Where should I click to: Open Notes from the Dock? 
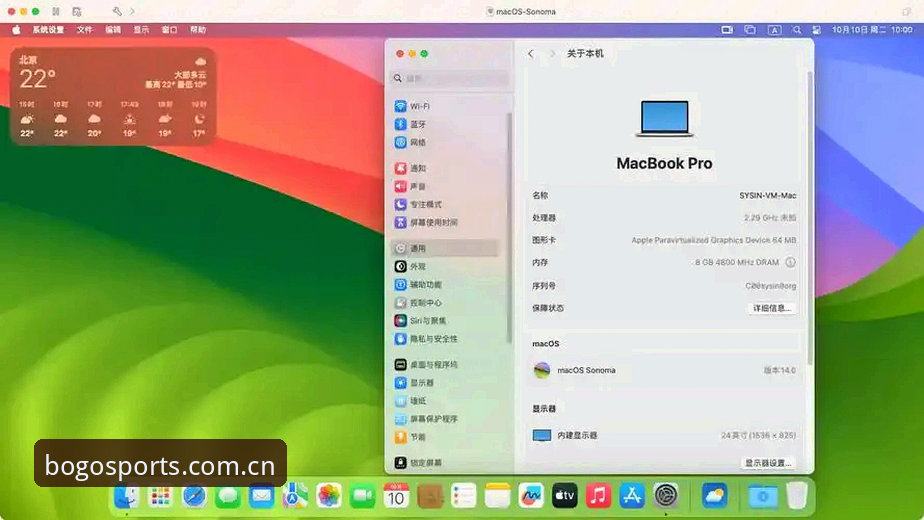pyautogui.click(x=497, y=496)
